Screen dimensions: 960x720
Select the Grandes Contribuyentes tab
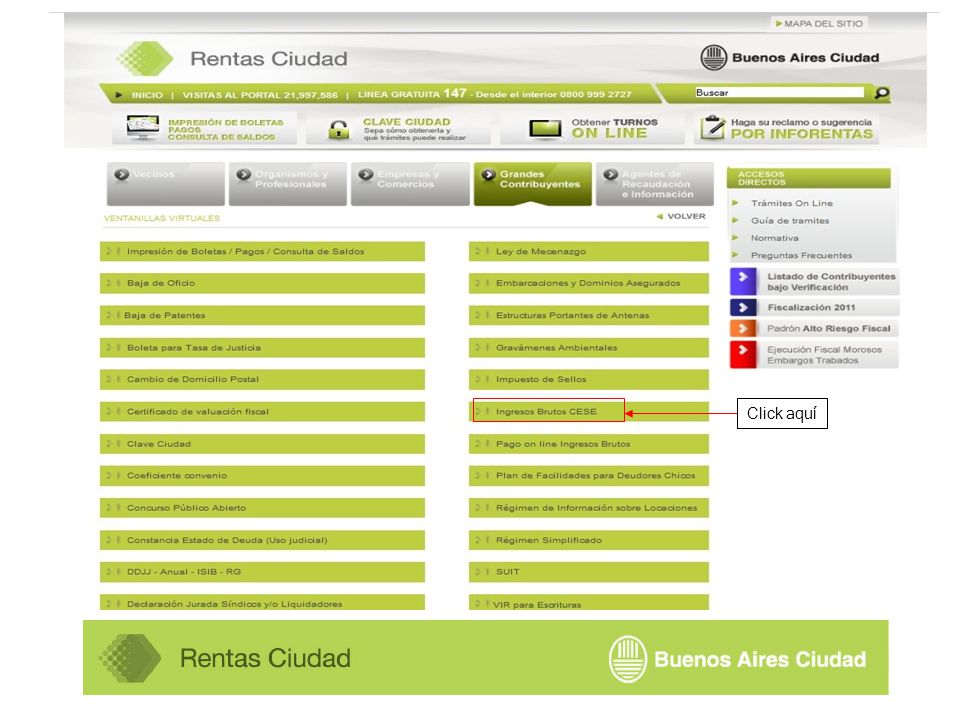[533, 184]
